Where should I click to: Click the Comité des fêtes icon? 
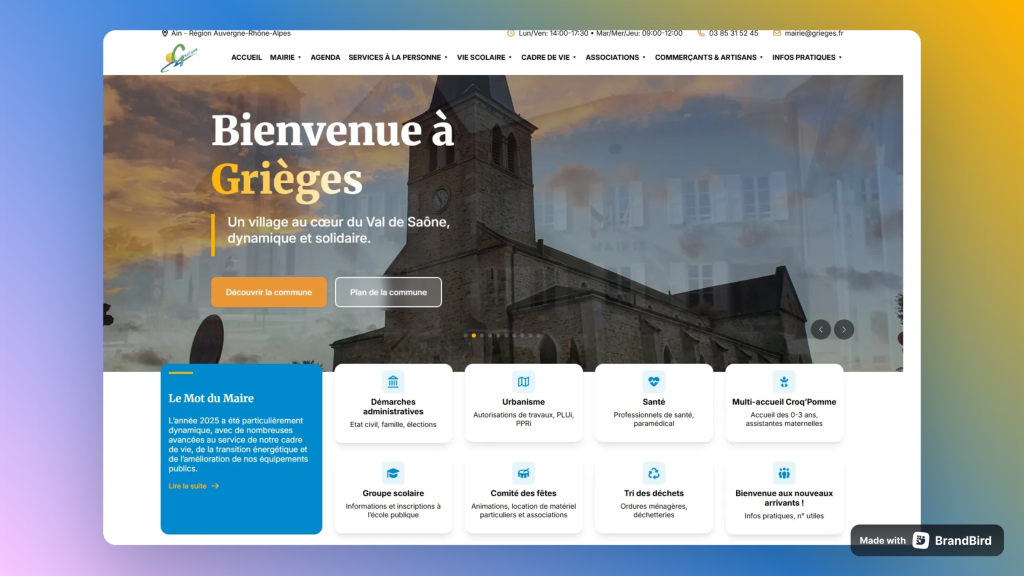(x=524, y=473)
